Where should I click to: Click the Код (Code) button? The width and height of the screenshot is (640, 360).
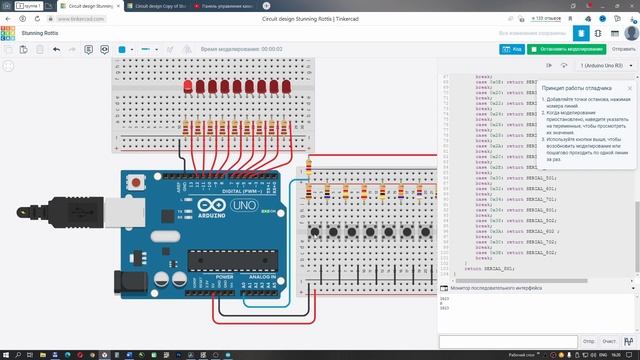[512, 49]
